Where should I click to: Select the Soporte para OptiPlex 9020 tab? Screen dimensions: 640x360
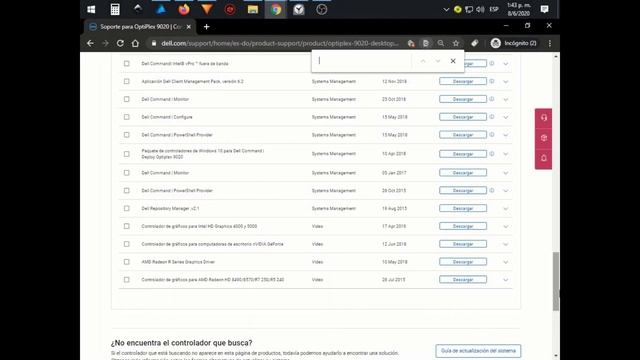140,27
